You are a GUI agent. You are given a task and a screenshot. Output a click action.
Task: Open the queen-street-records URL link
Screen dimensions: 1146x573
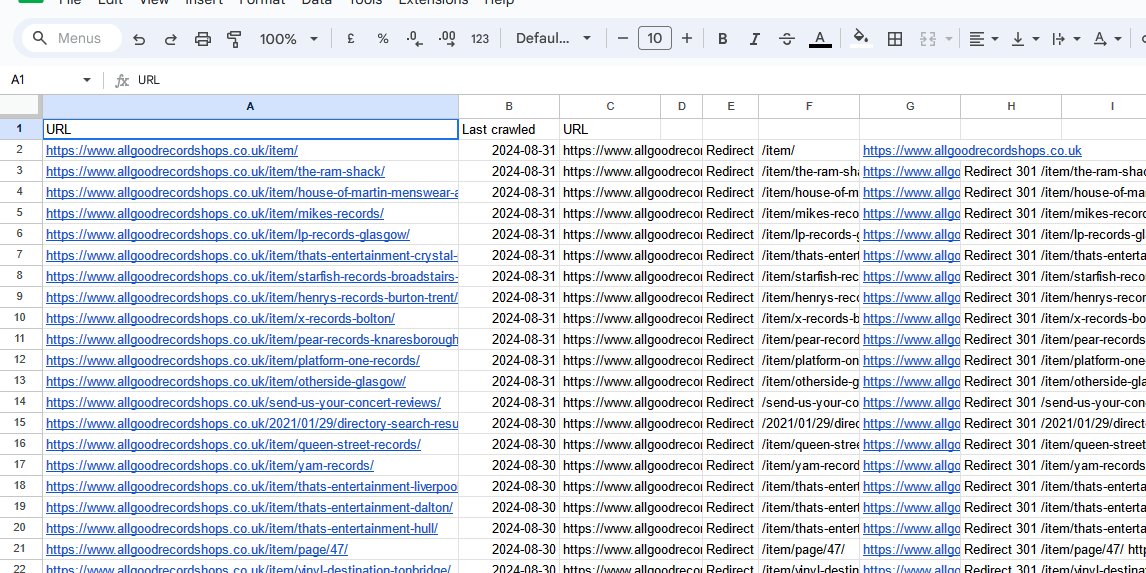[x=233, y=444]
